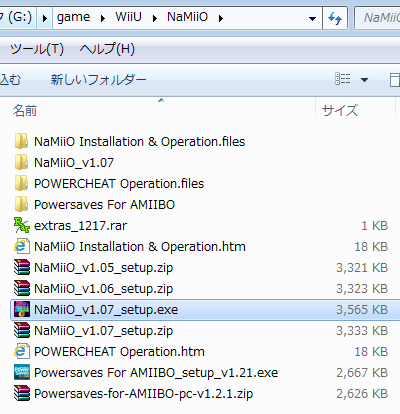Expand the arrow after (G:) in address bar
Image resolution: width=400 pixels, height=414 pixels.
(x=45, y=18)
